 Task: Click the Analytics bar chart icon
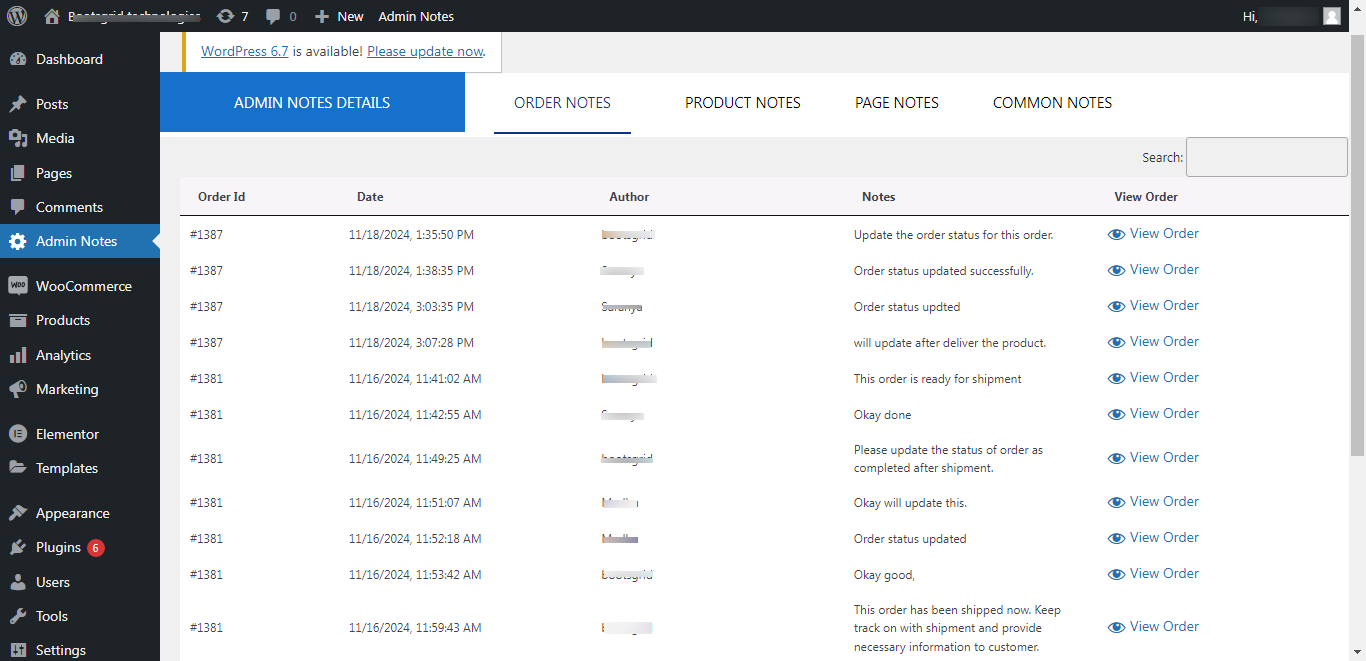[18, 355]
